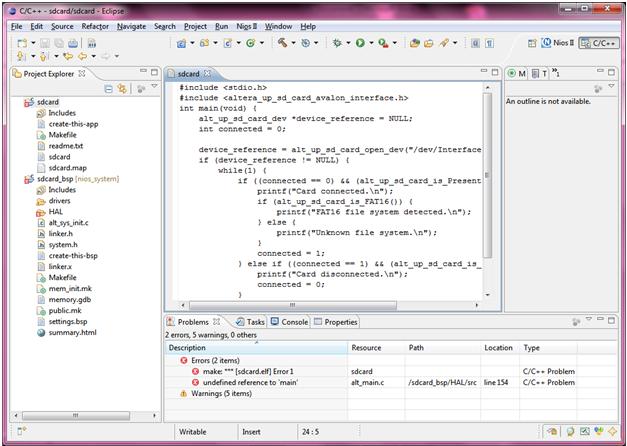
Task: Expand the Warnings (5 items) group
Action: point(172,393)
